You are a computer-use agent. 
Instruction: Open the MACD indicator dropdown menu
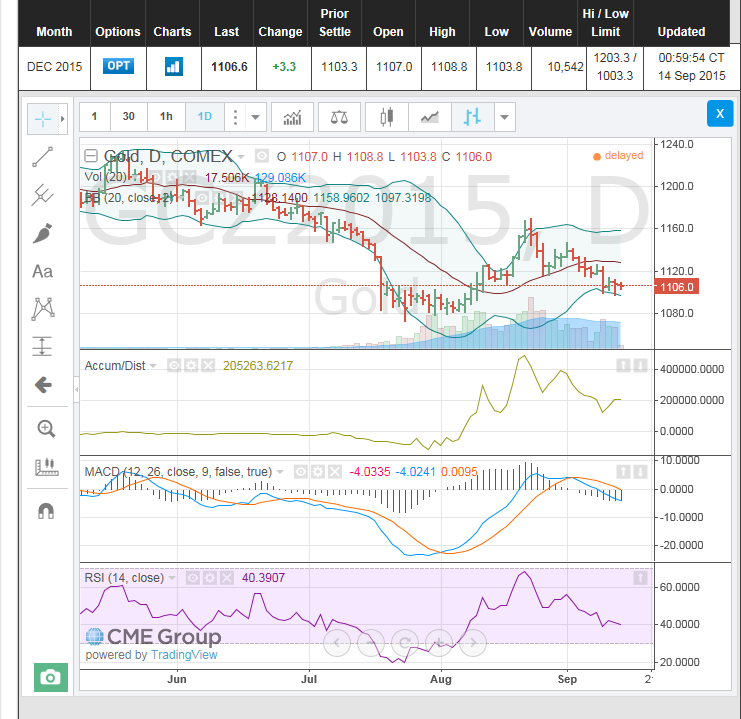[x=278, y=471]
